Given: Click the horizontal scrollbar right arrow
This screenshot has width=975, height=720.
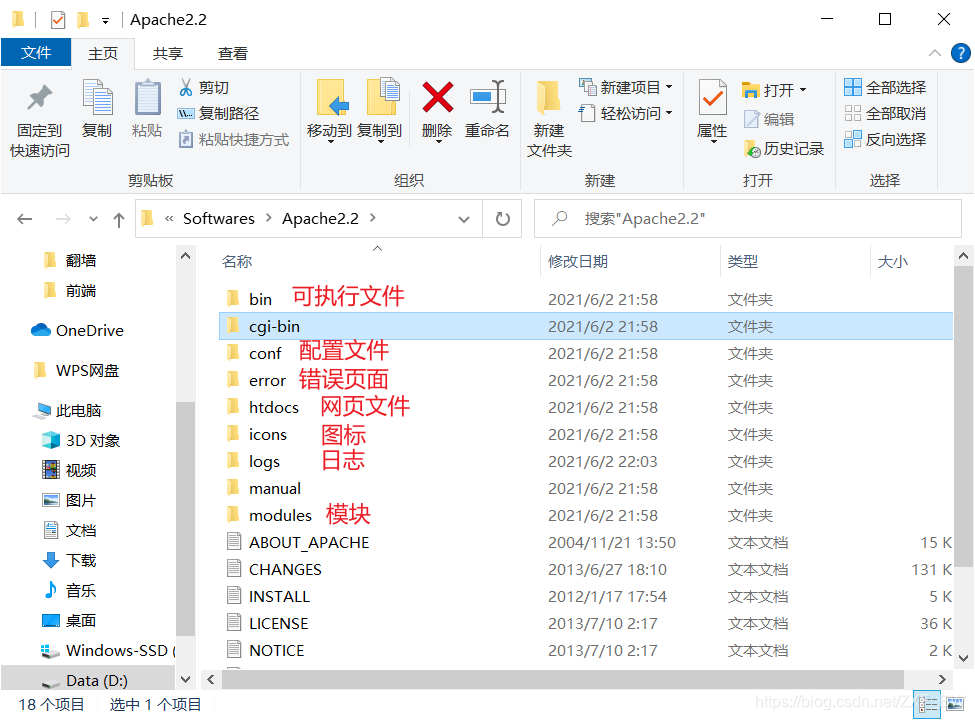Looking at the screenshot, I should tap(942, 680).
